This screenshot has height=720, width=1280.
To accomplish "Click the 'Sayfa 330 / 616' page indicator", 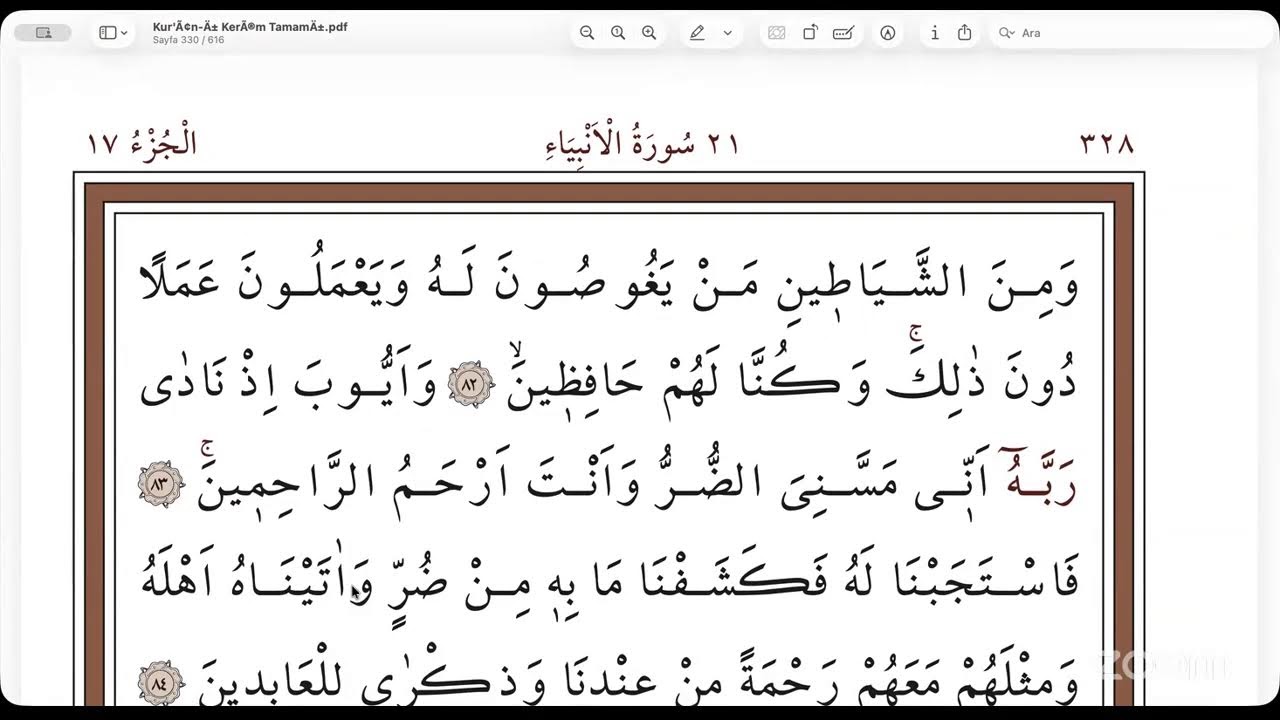I will coord(189,40).
